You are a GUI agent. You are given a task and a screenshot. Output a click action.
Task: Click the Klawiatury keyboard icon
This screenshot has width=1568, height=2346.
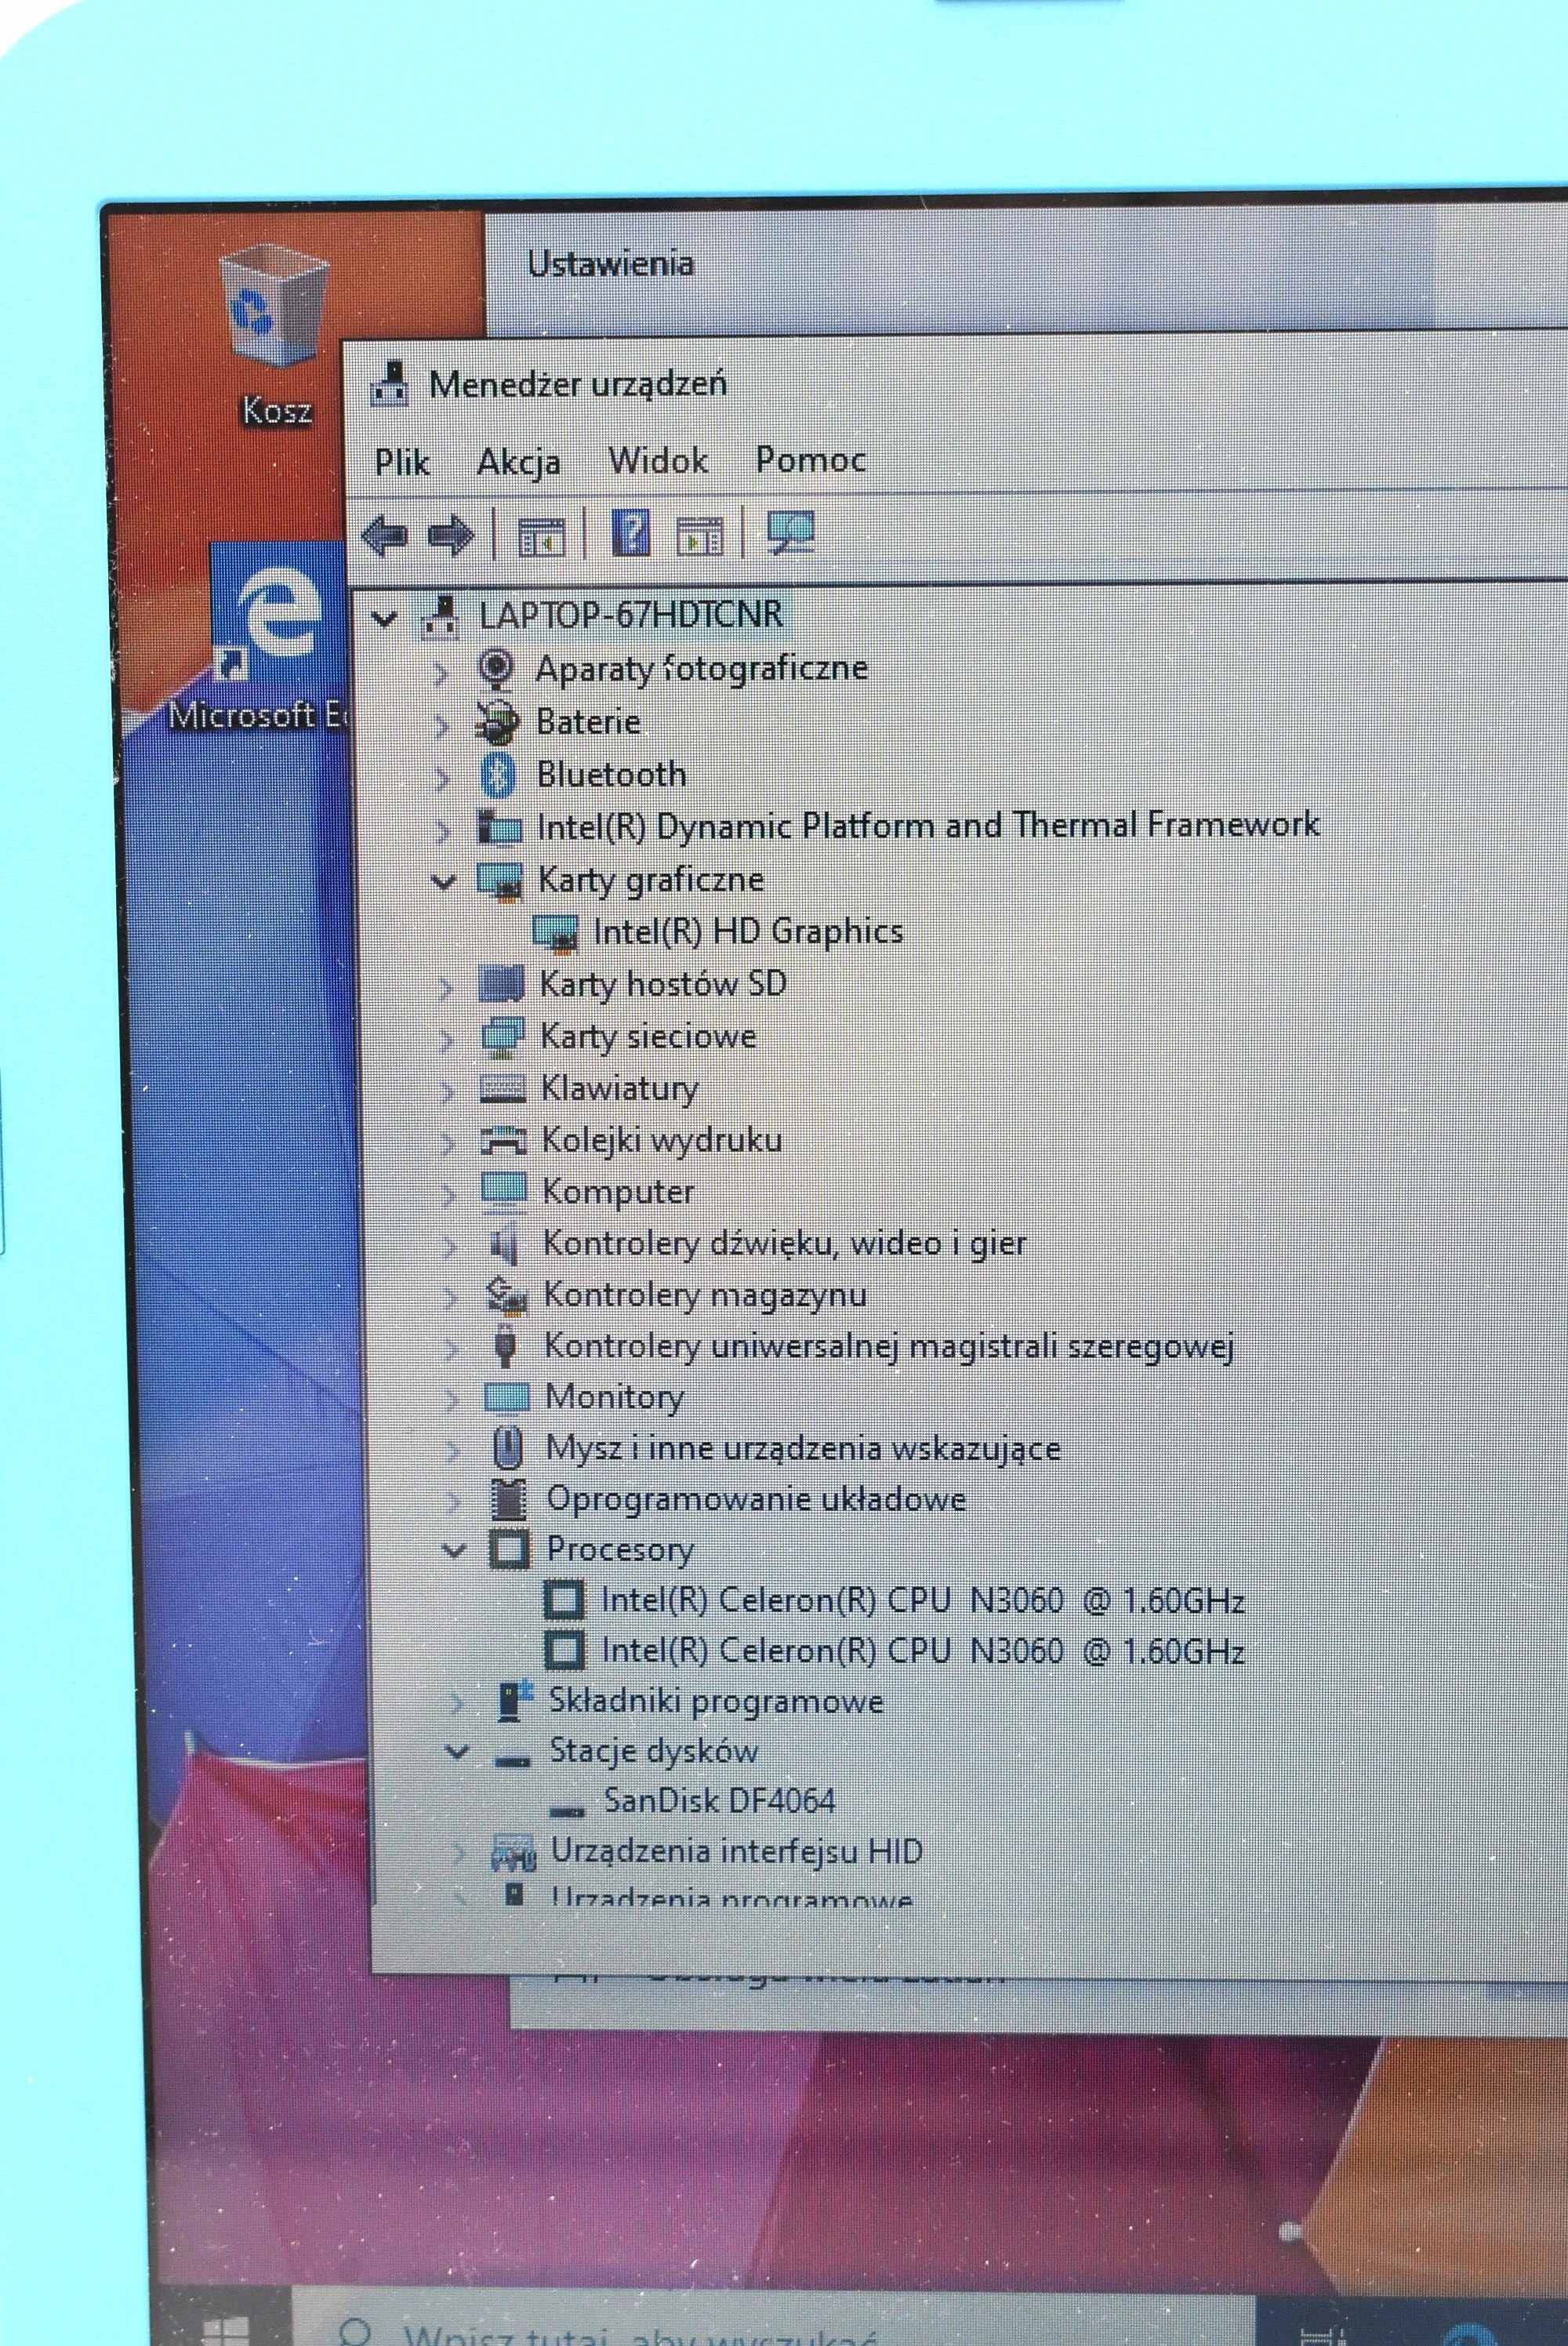(x=503, y=1088)
